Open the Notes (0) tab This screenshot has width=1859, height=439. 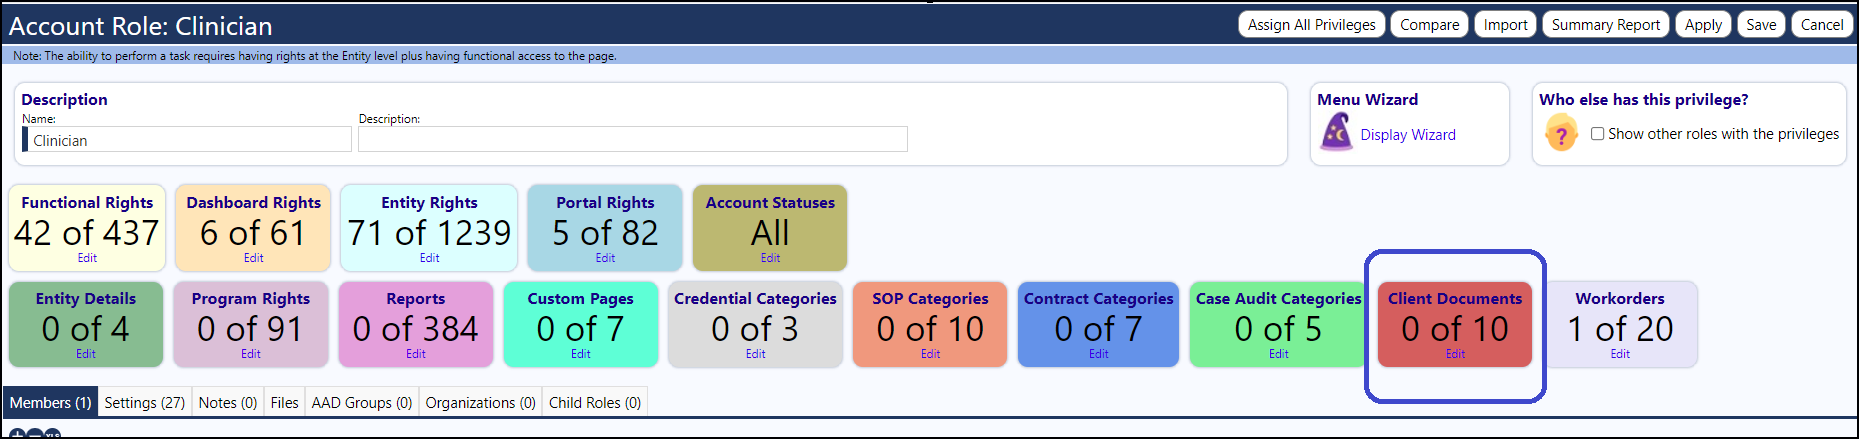pyautogui.click(x=228, y=402)
